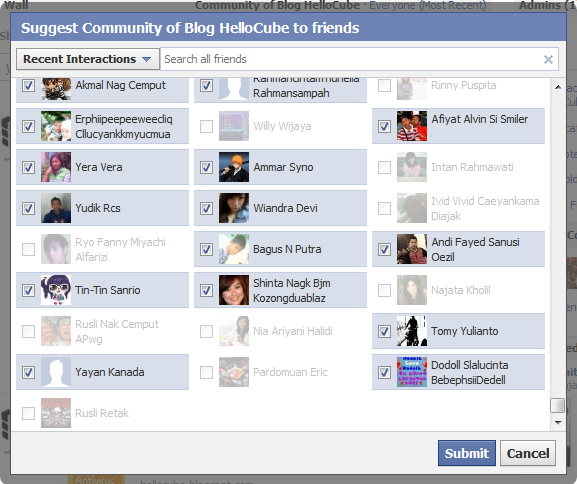Click Dodoll Slalucinta BebephsiiDedell's avatar
This screenshot has height=484, width=577.
click(x=412, y=372)
